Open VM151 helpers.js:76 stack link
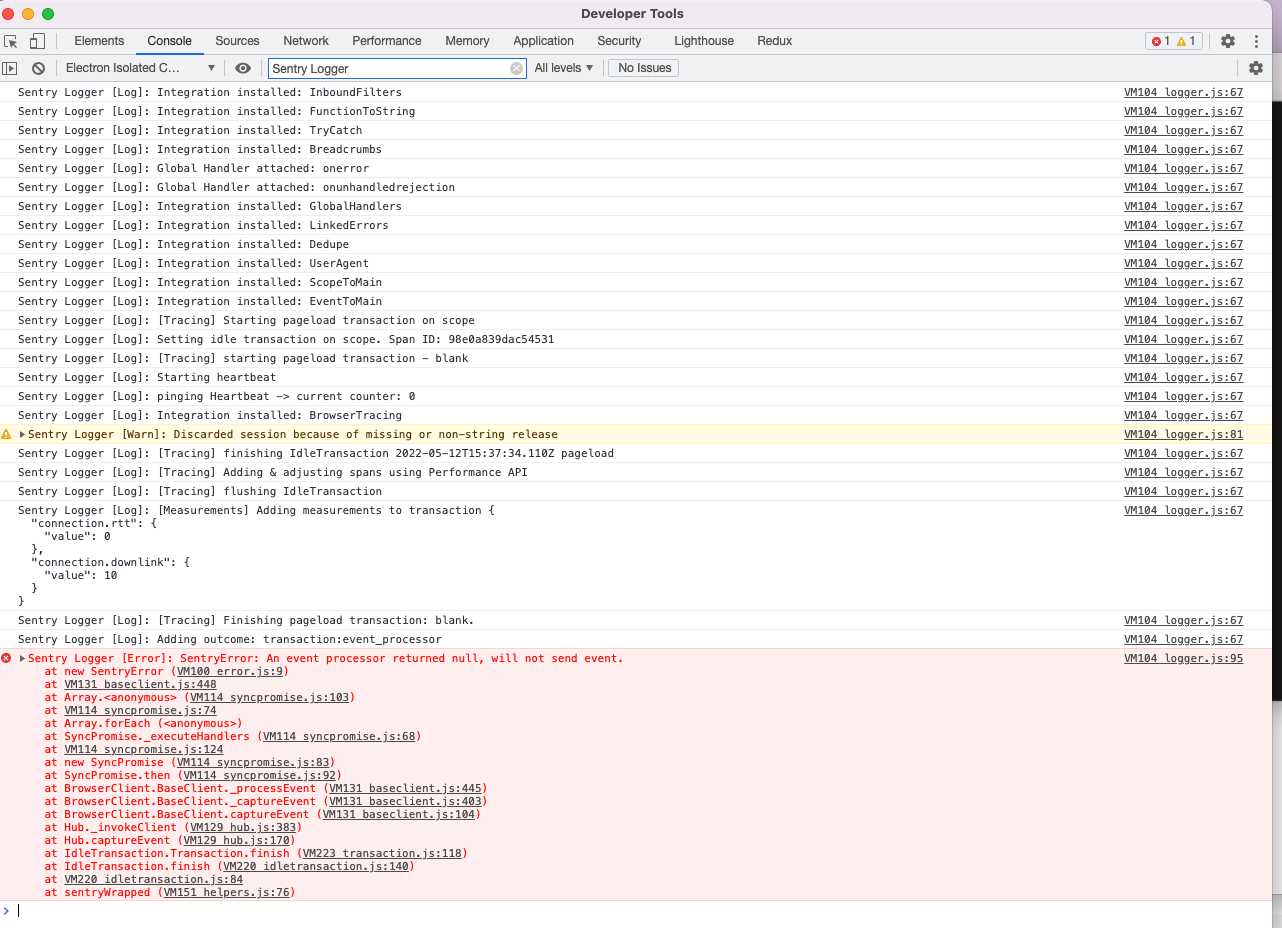The image size is (1282, 928). coord(227,892)
